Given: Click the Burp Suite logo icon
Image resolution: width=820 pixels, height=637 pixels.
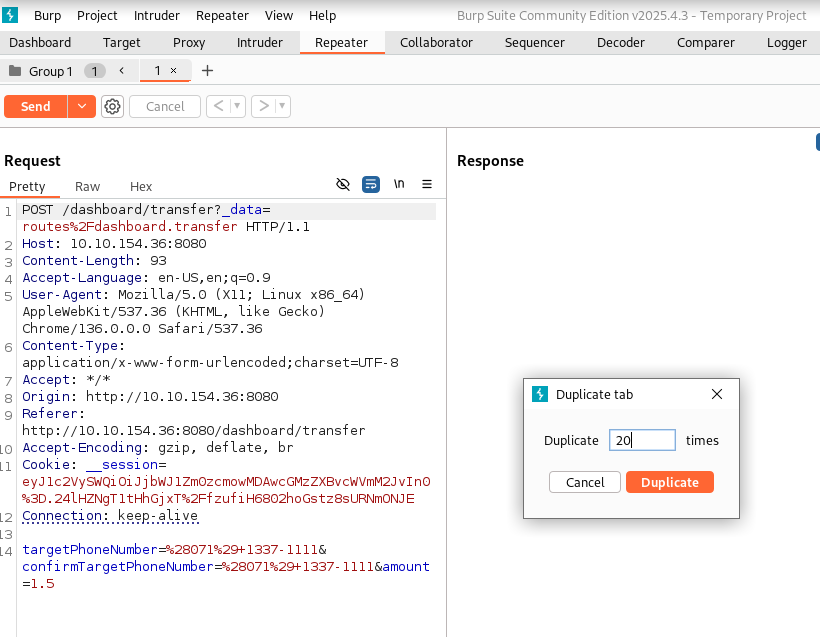Looking at the screenshot, I should tap(10, 15).
